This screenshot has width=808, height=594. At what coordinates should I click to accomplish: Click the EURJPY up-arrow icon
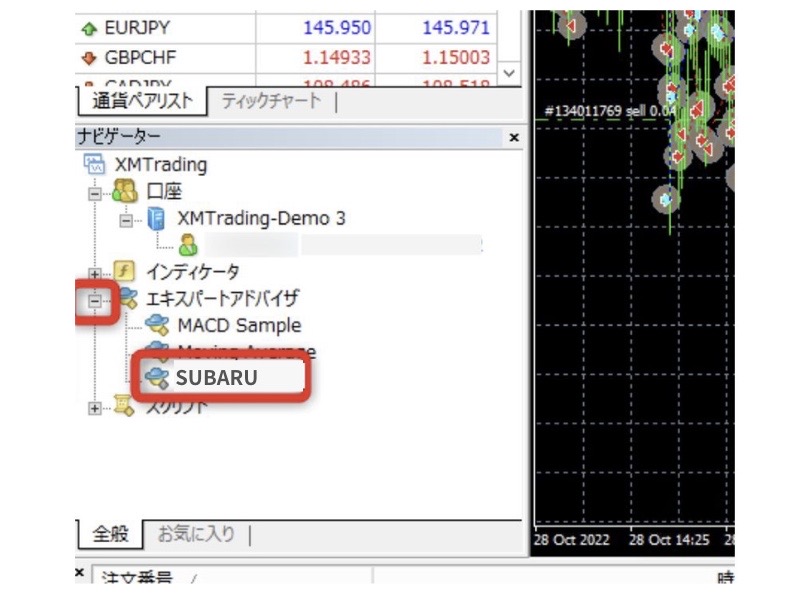pyautogui.click(x=89, y=28)
